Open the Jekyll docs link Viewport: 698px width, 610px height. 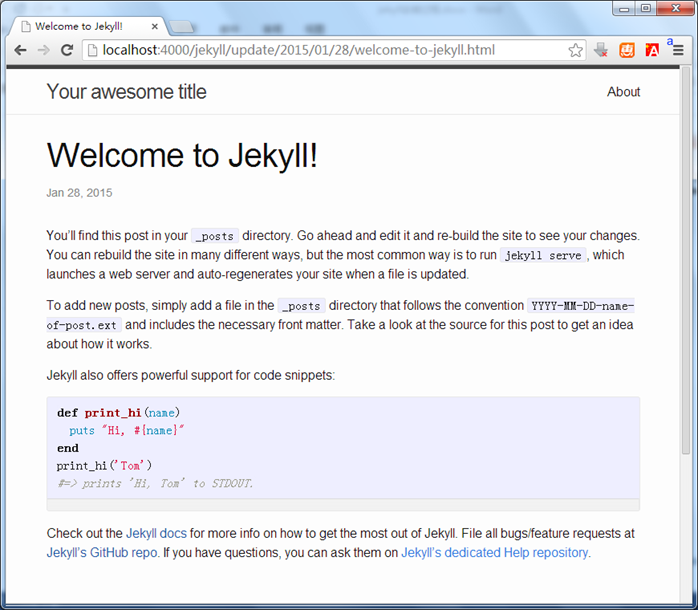click(156, 533)
